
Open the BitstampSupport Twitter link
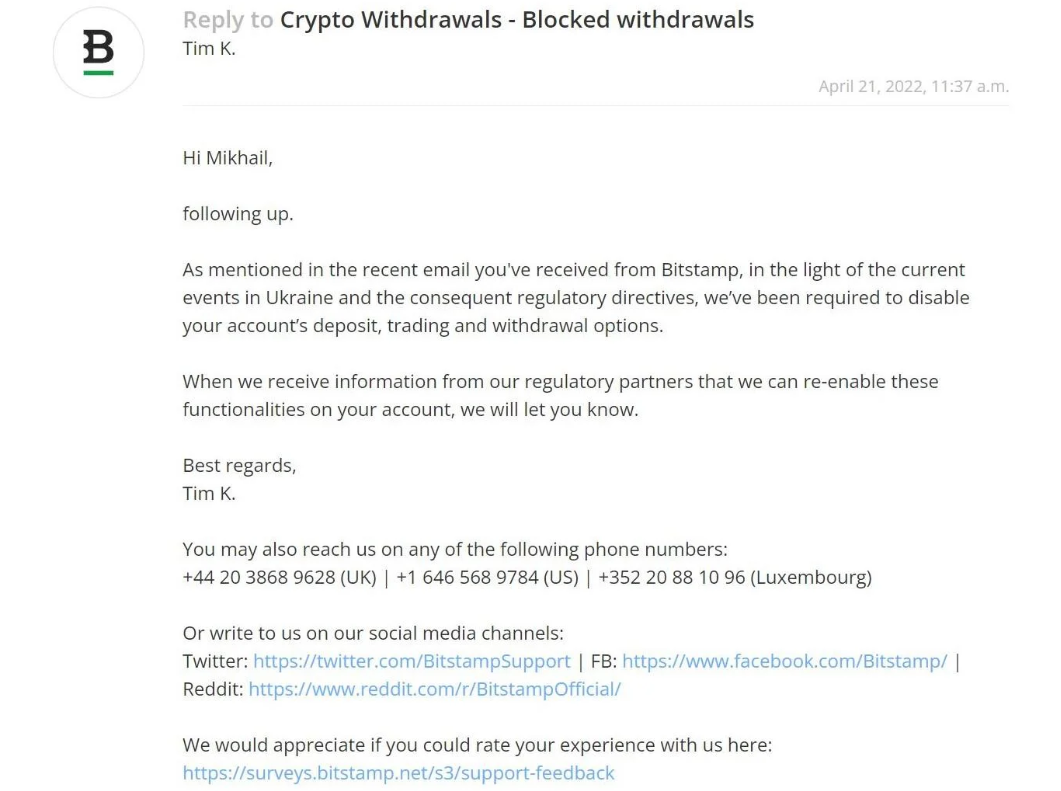tap(411, 661)
